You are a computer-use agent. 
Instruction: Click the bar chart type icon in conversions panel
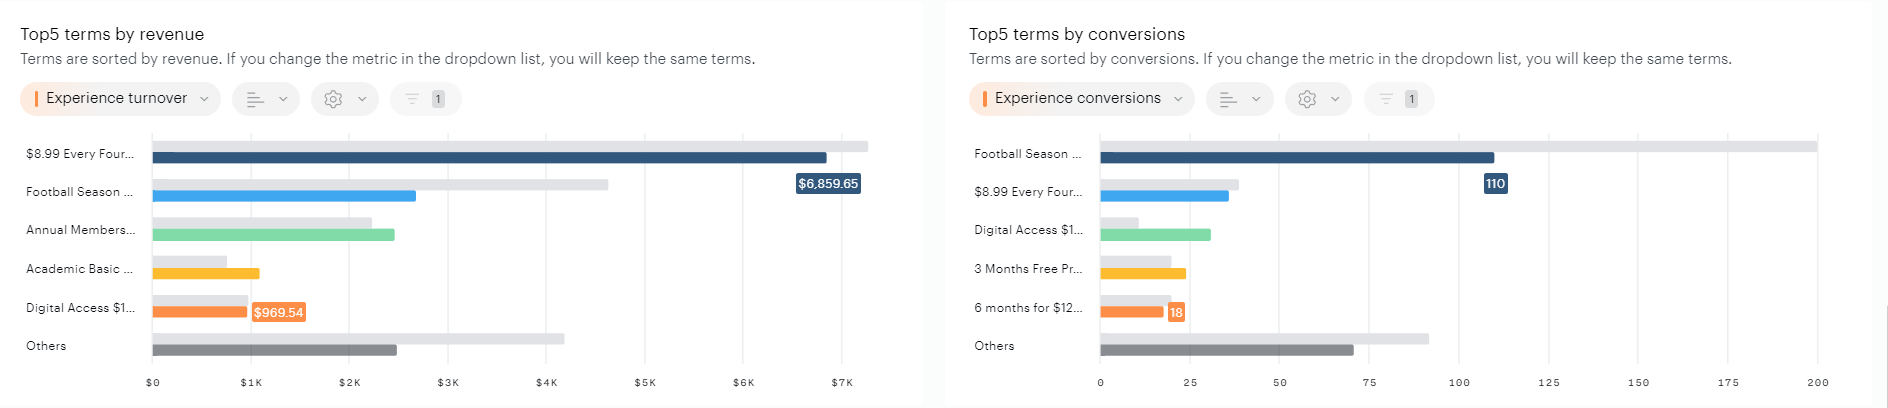(1229, 99)
